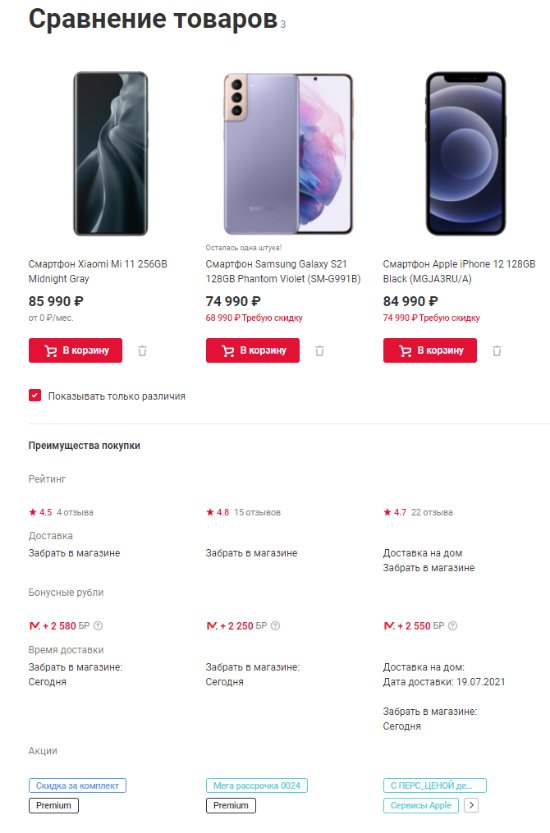
Task: Open bonus info icon next to 2 580 БР
Action: [x=98, y=626]
